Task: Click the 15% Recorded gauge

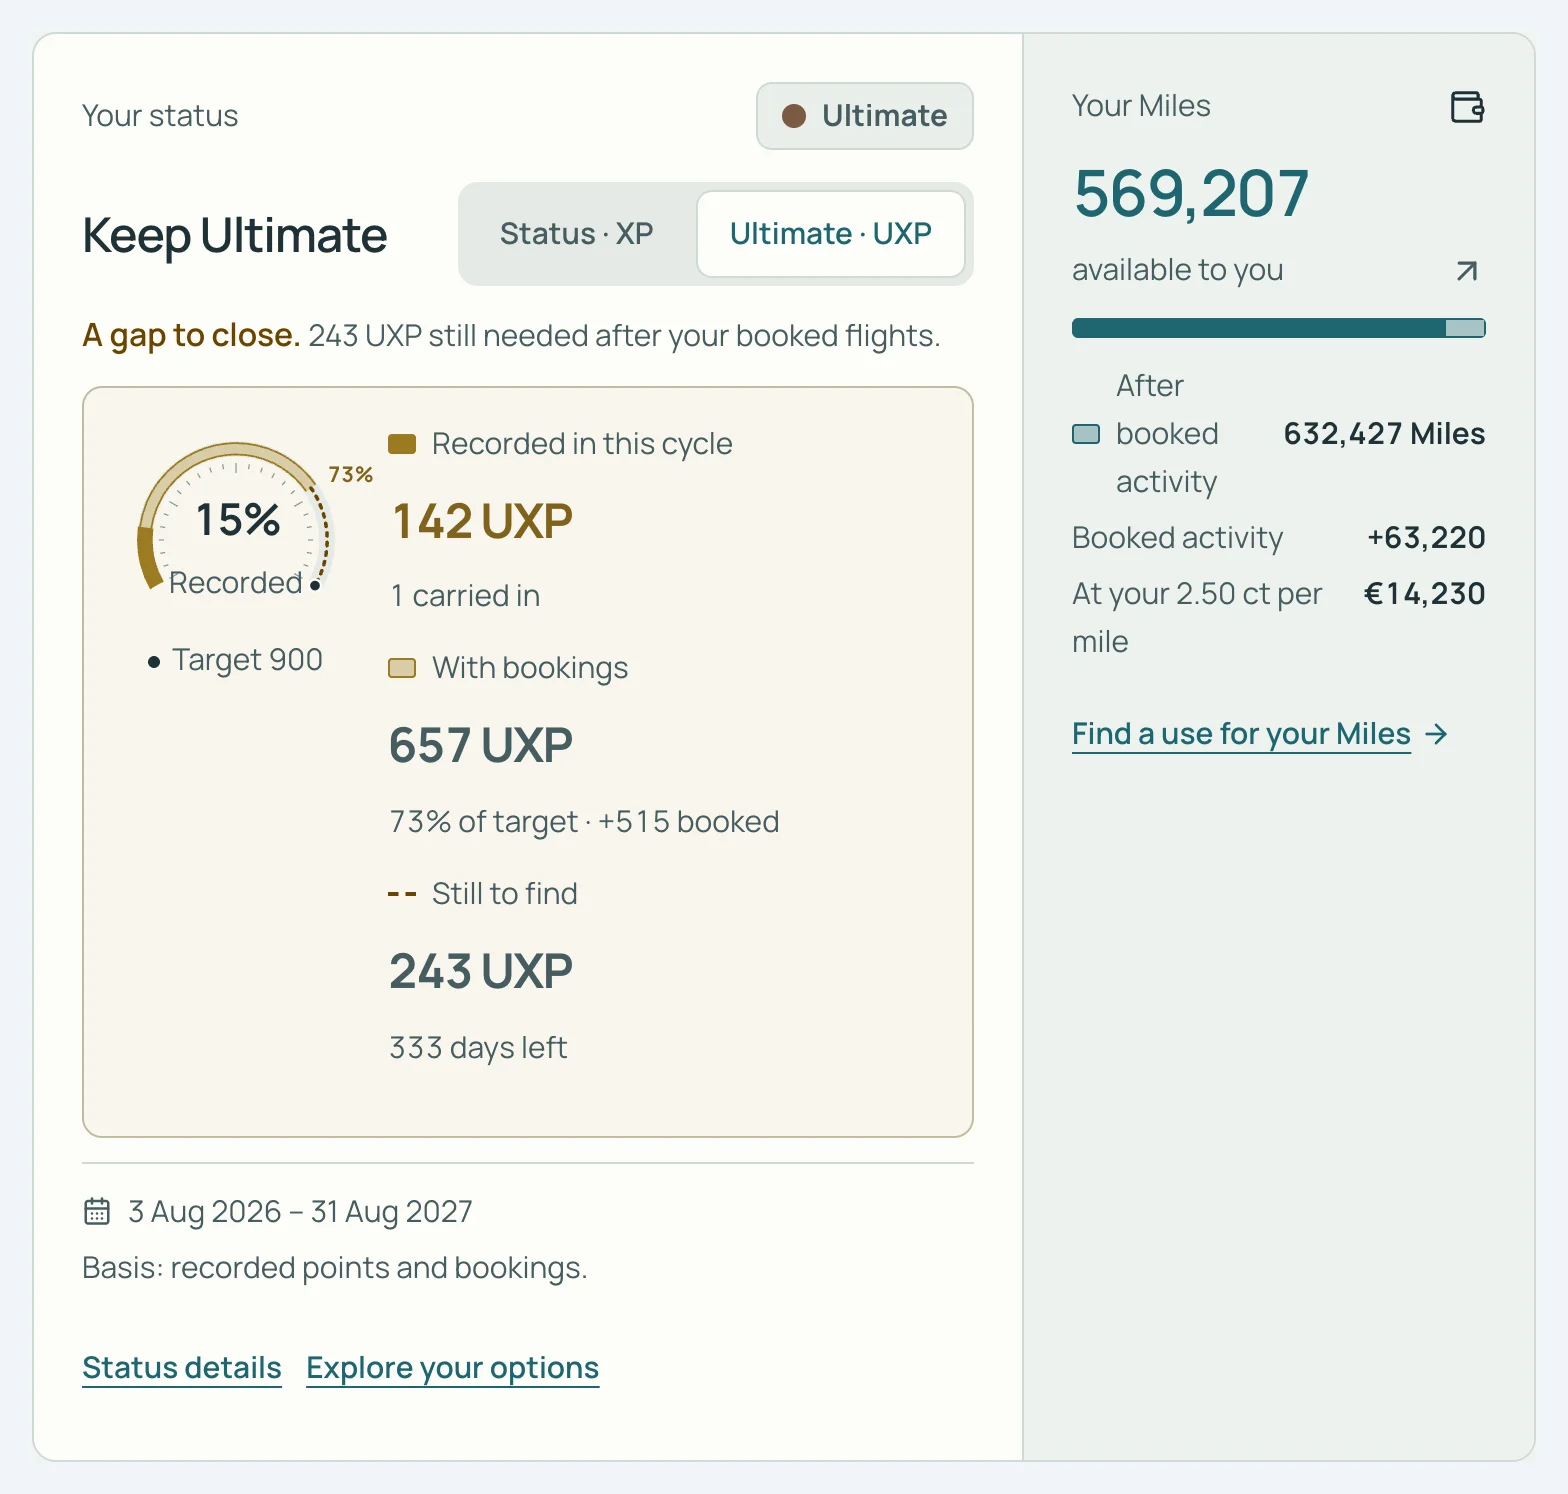Action: click(236, 520)
